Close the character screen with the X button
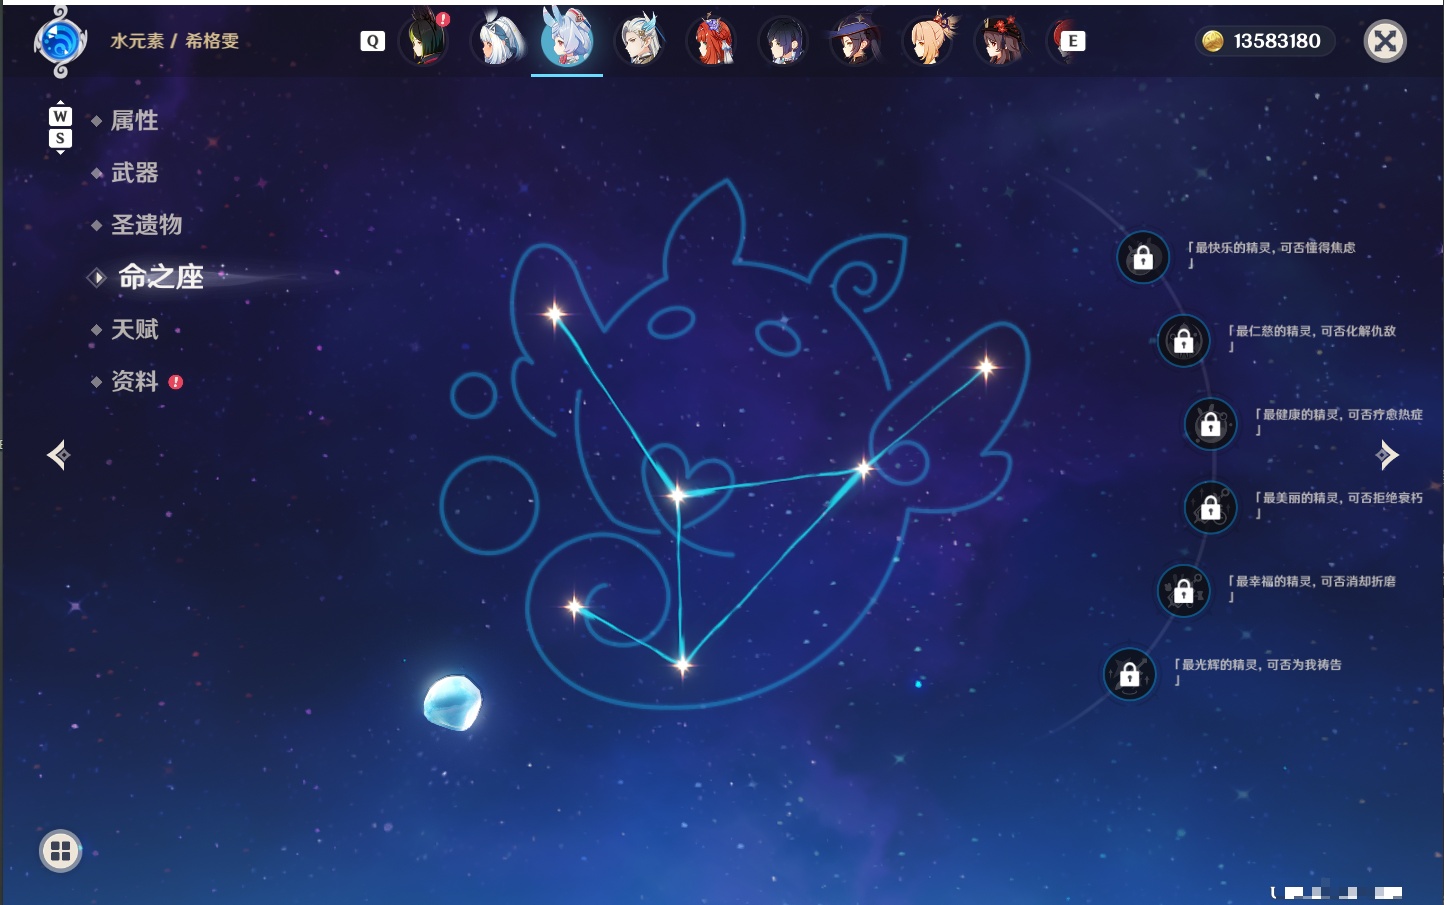Viewport: 1444px width, 905px height. (x=1385, y=41)
